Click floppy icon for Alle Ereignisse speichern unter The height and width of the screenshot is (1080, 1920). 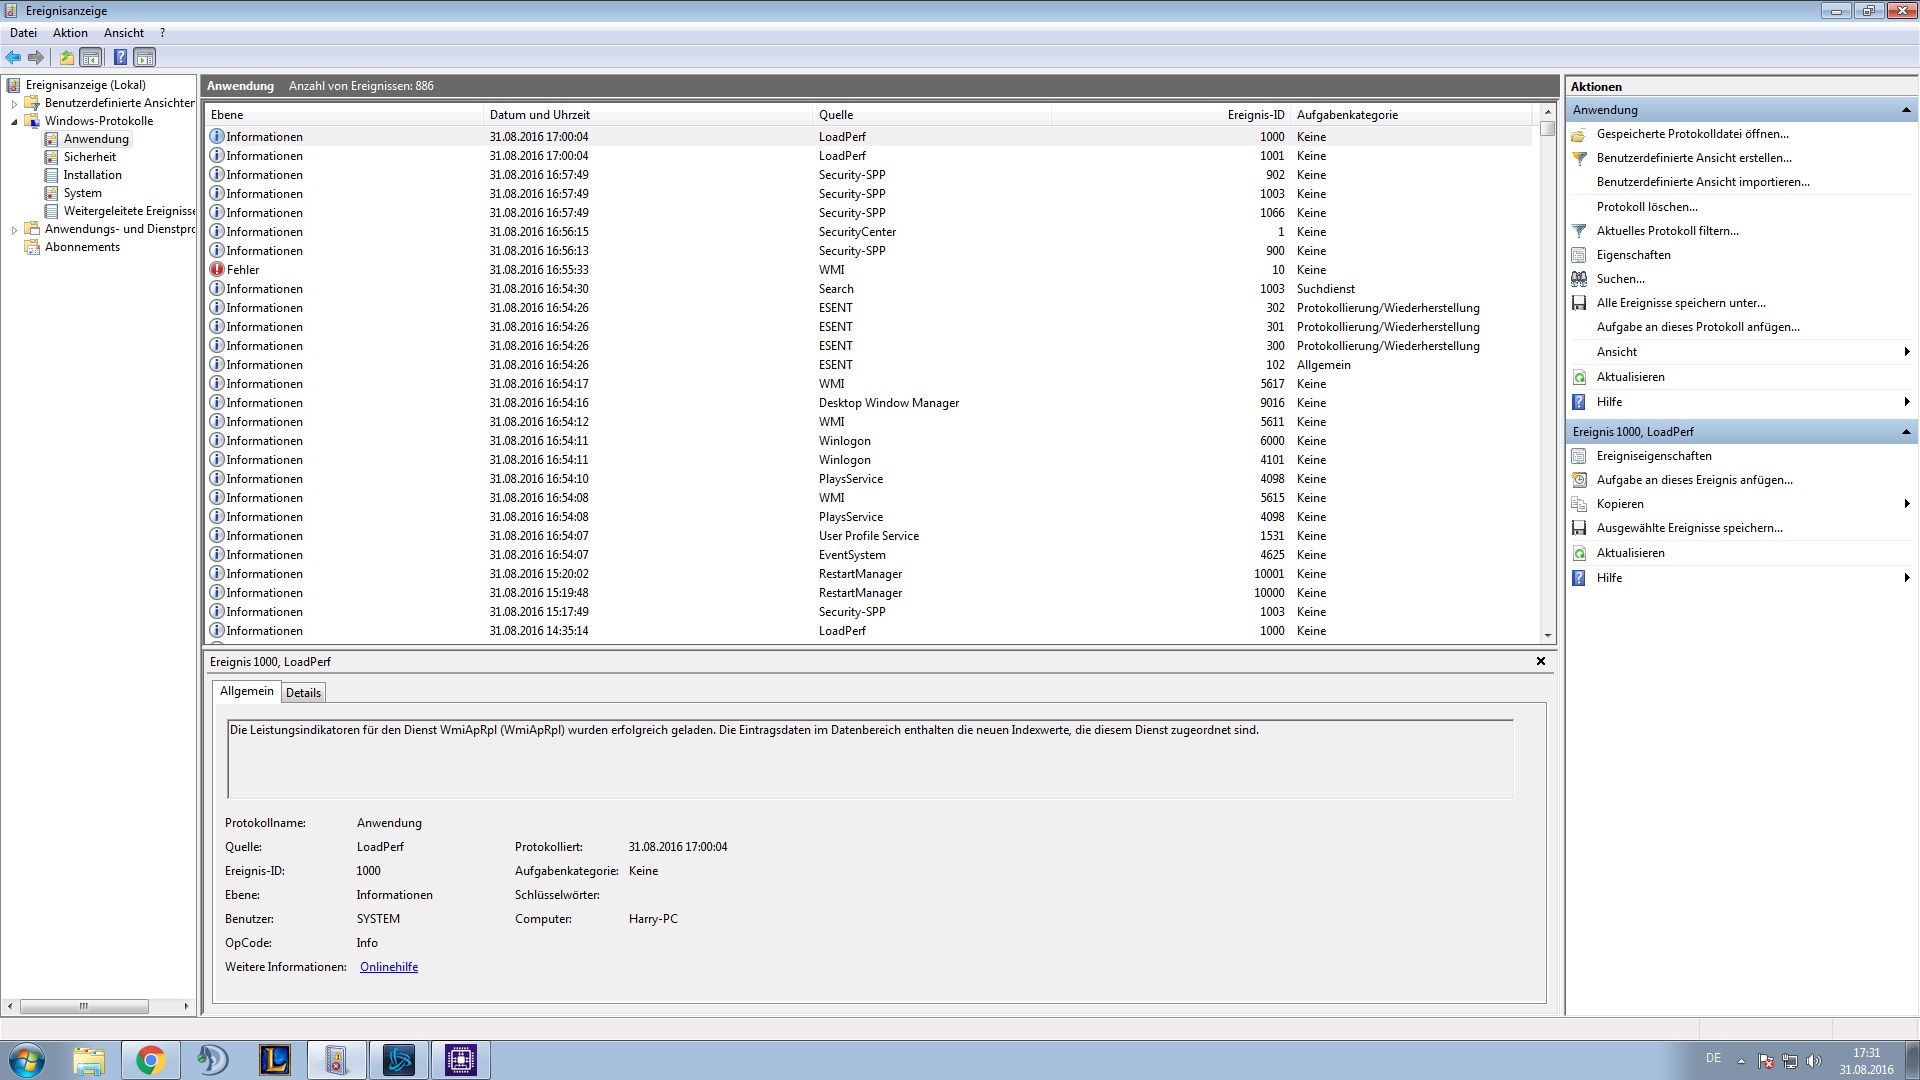1579,303
